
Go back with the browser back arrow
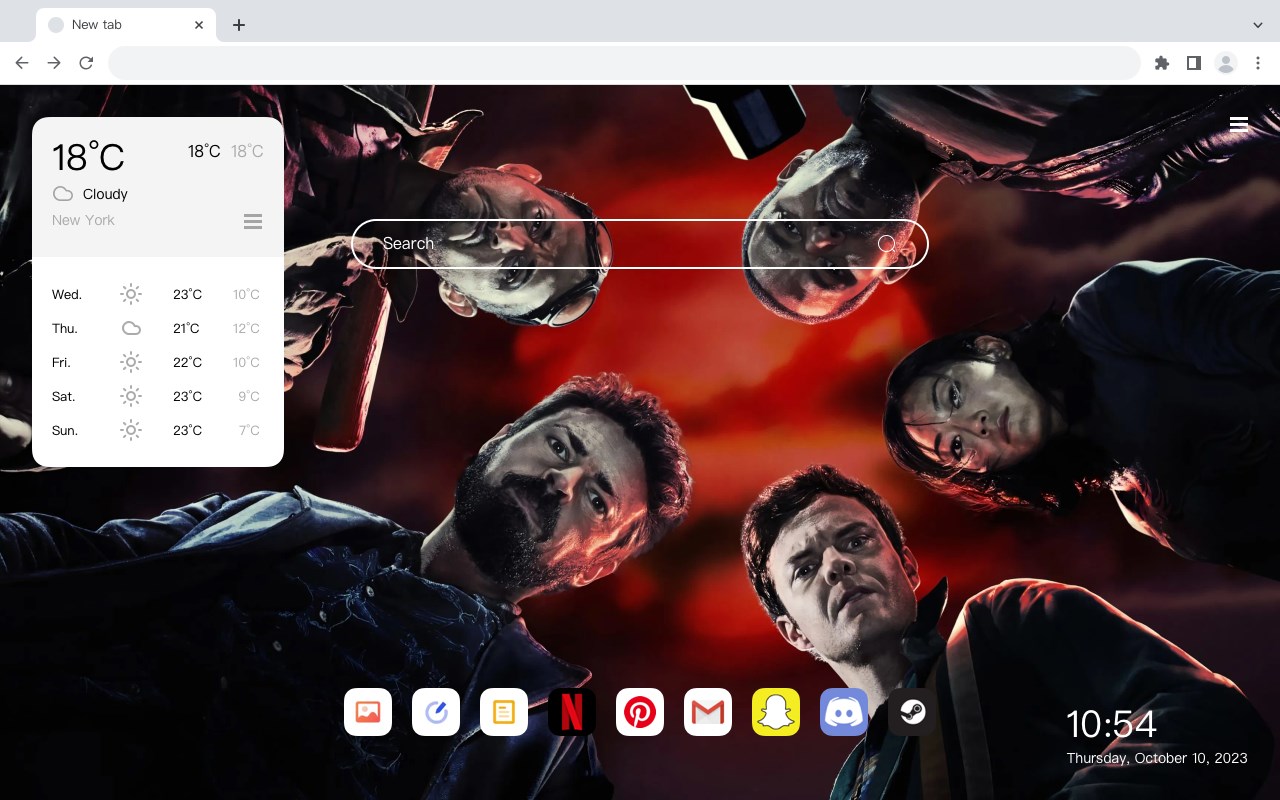pyautogui.click(x=22, y=63)
